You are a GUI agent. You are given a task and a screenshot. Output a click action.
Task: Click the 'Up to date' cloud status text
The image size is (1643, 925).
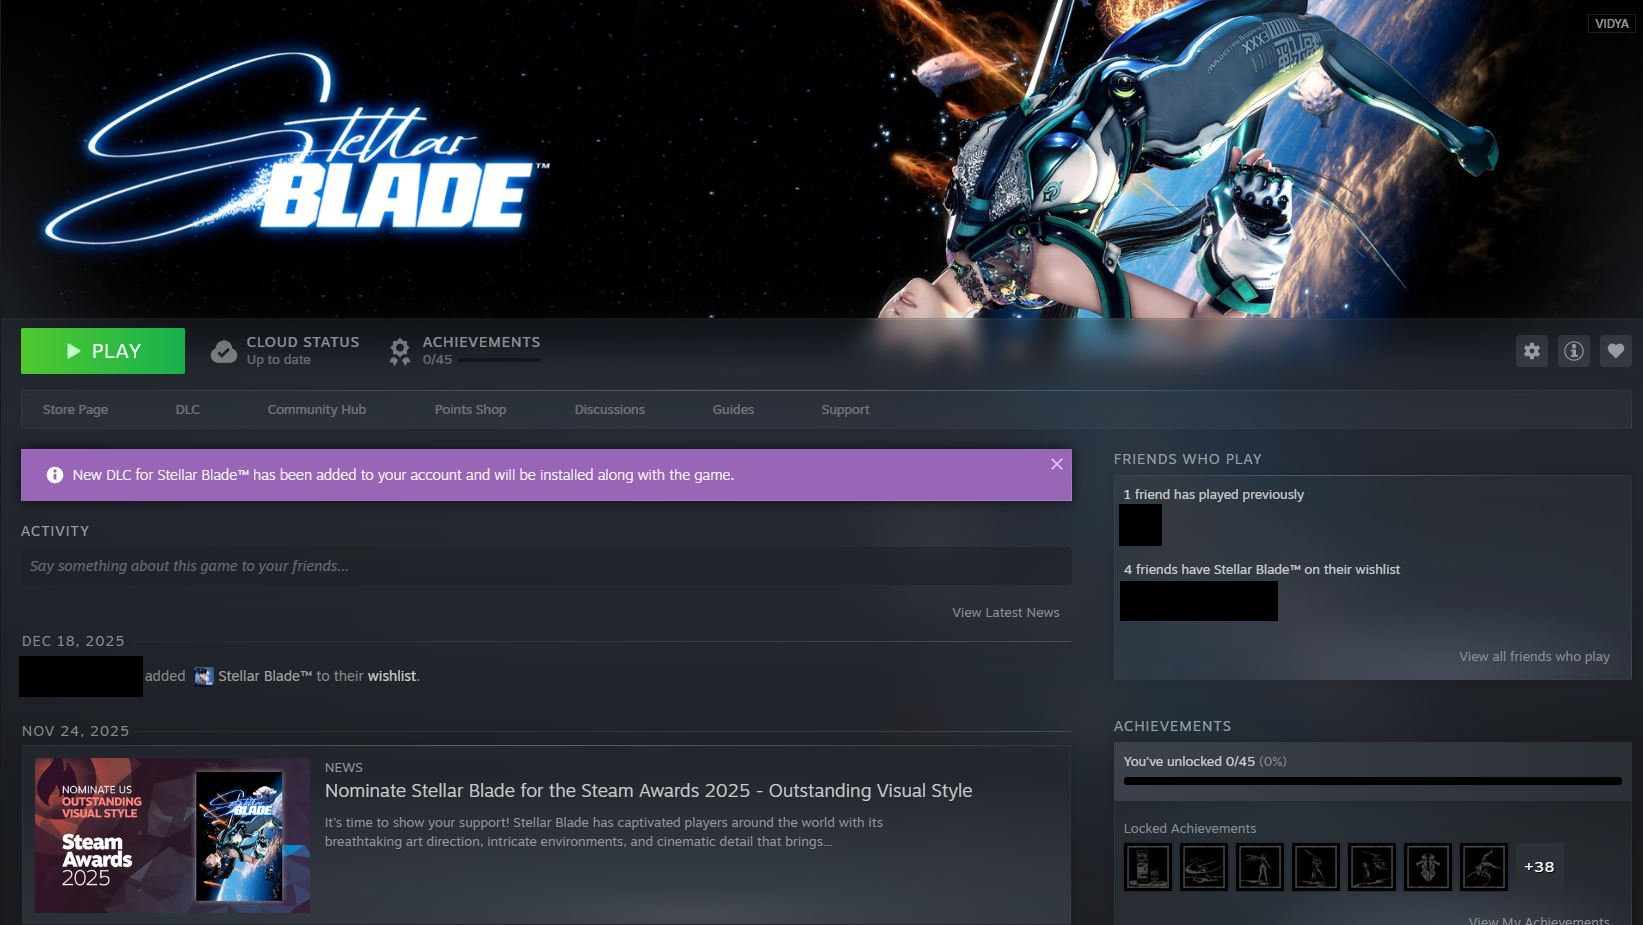point(279,360)
